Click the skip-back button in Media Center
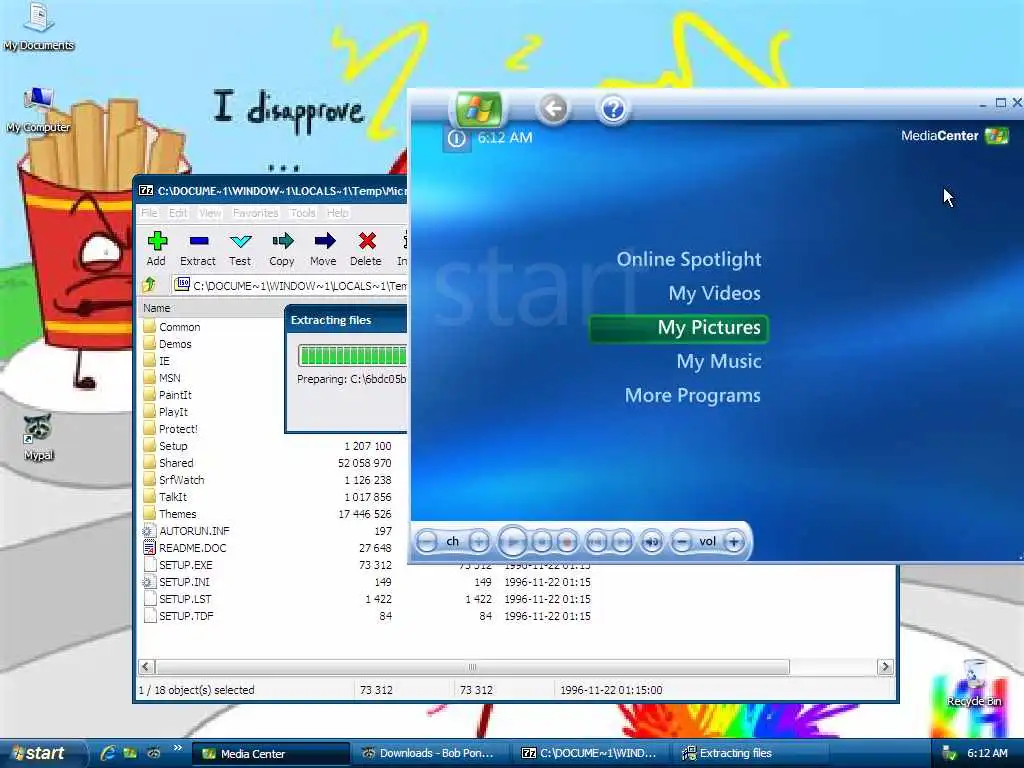The image size is (1024, 768). pos(596,541)
